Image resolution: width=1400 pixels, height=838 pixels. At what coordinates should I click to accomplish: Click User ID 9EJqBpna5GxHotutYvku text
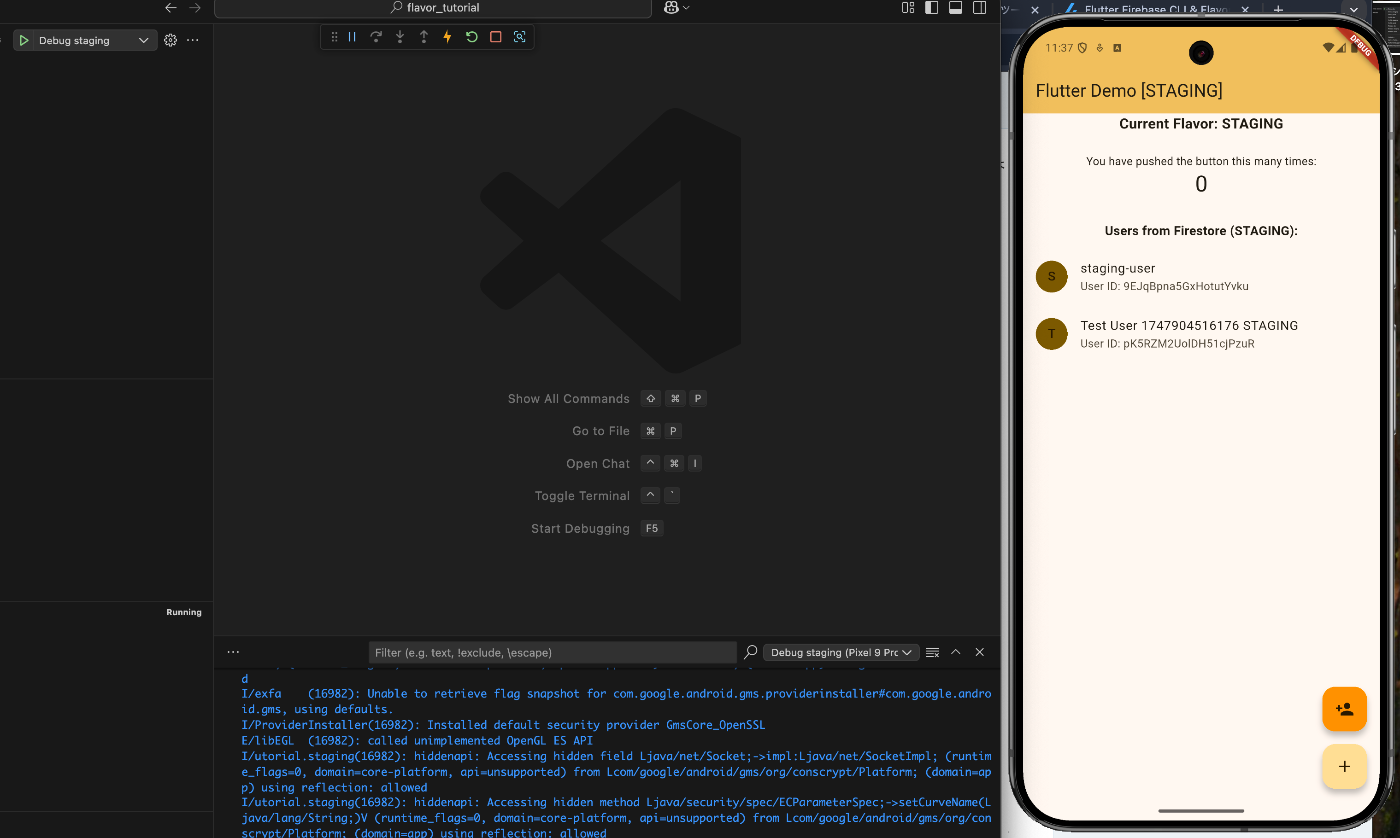(x=1164, y=286)
